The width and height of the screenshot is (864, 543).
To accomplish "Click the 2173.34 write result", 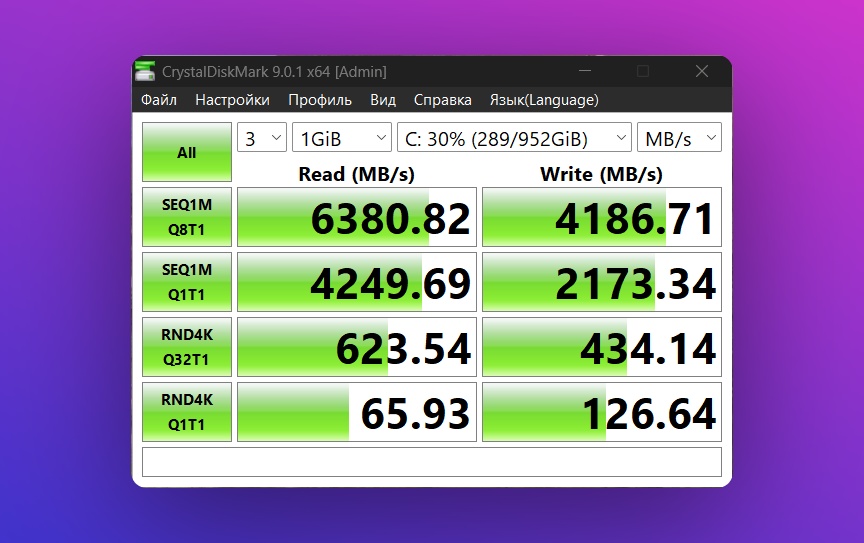I will pyautogui.click(x=602, y=282).
